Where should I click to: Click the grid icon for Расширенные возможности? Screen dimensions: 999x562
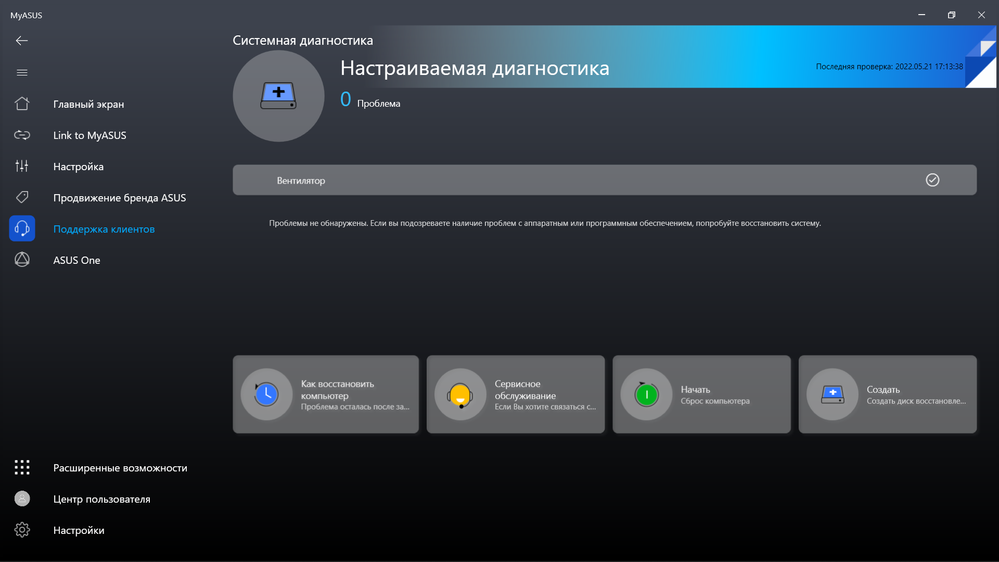(22, 468)
